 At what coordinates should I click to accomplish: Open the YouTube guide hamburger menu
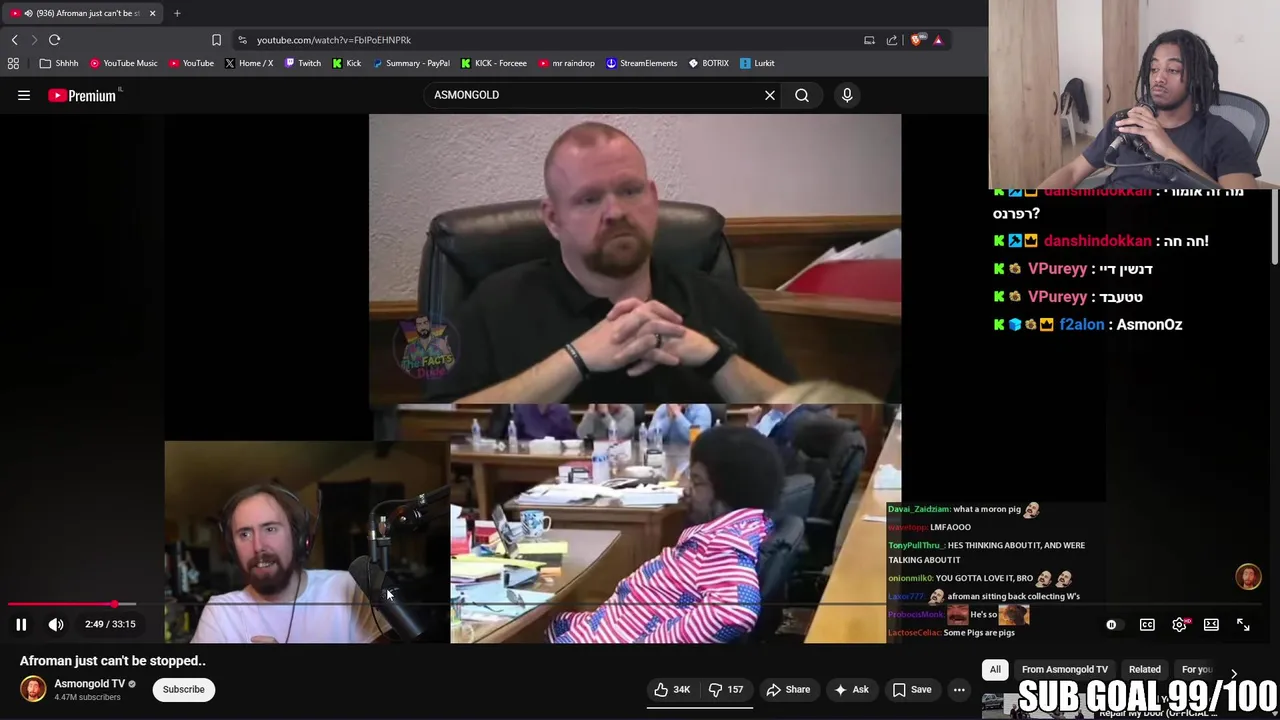pyautogui.click(x=24, y=95)
